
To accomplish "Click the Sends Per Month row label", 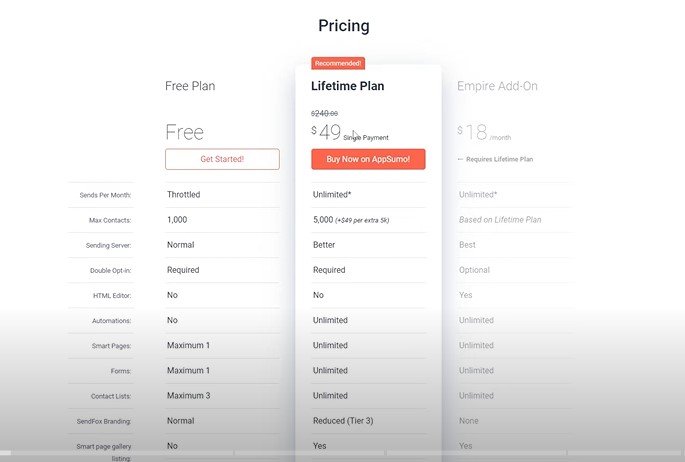I will tap(105, 195).
